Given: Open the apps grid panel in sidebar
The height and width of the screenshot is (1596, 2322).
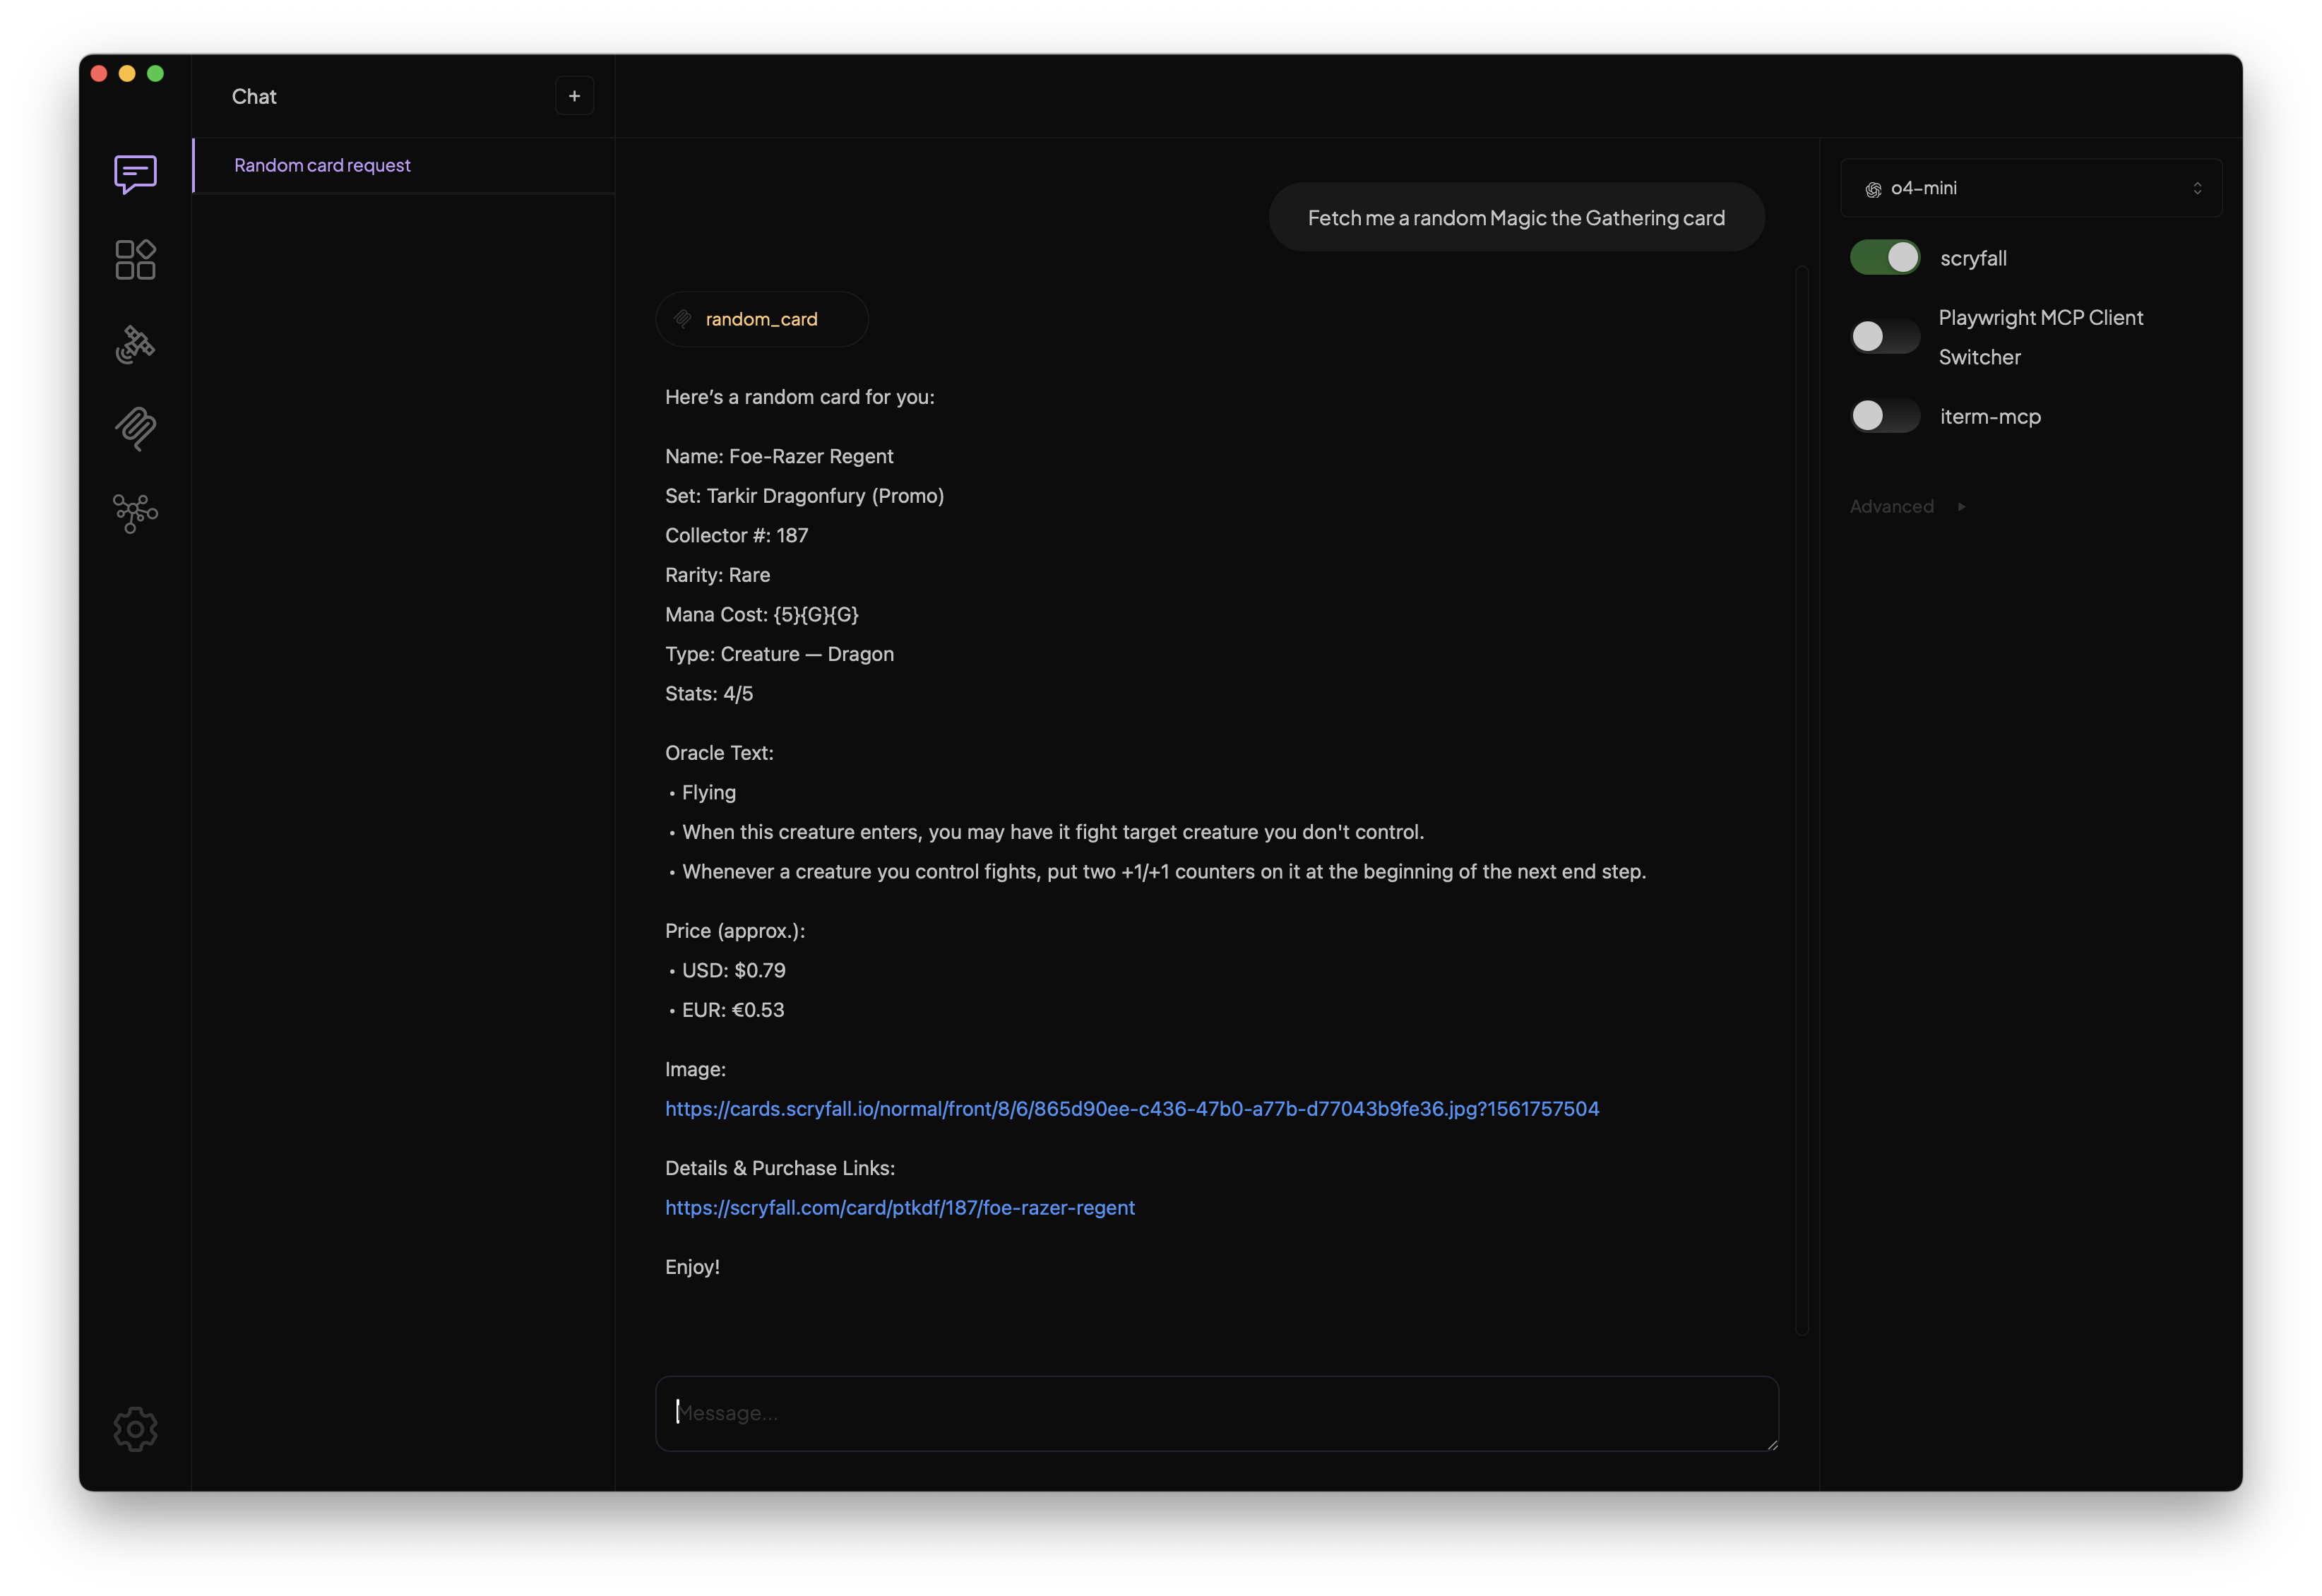Looking at the screenshot, I should coord(135,259).
